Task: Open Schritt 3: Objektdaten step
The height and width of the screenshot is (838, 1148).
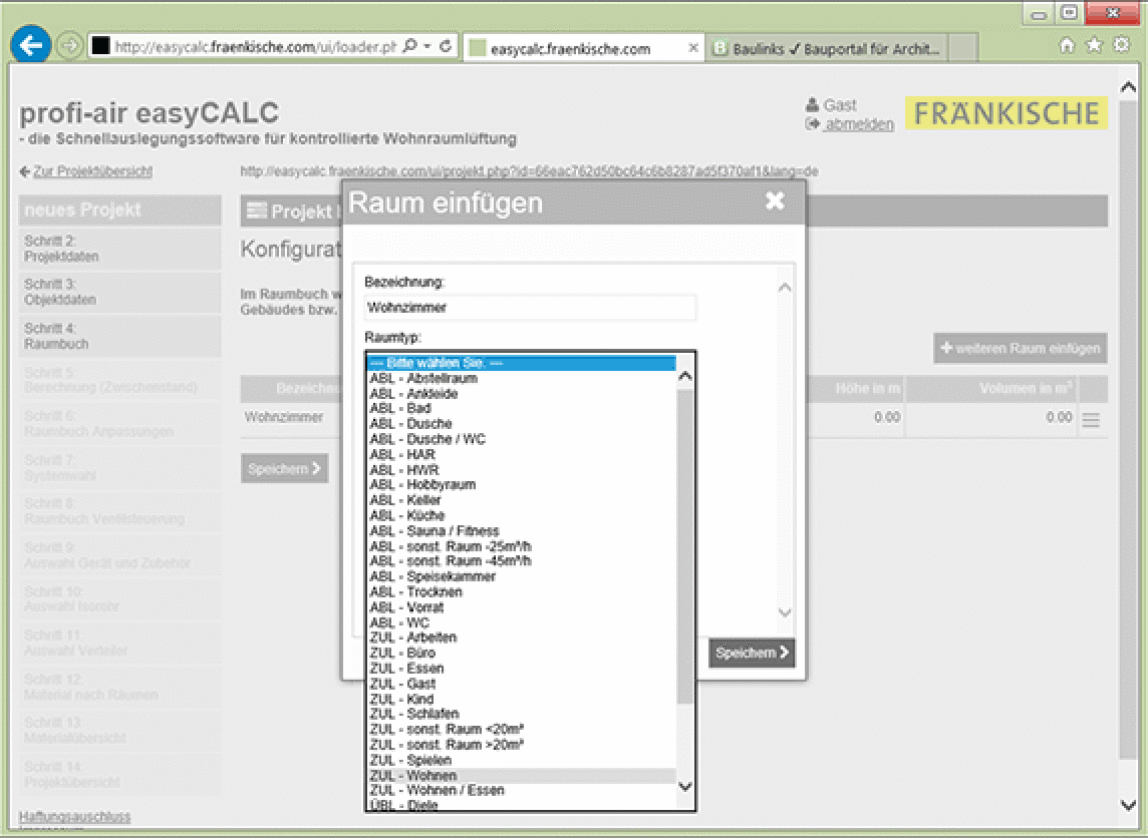Action: tap(120, 292)
